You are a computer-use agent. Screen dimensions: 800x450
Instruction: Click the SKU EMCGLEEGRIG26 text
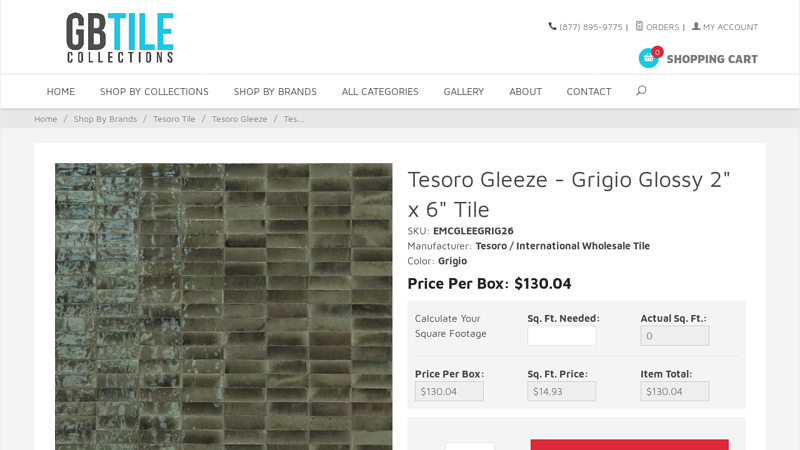tap(473, 231)
